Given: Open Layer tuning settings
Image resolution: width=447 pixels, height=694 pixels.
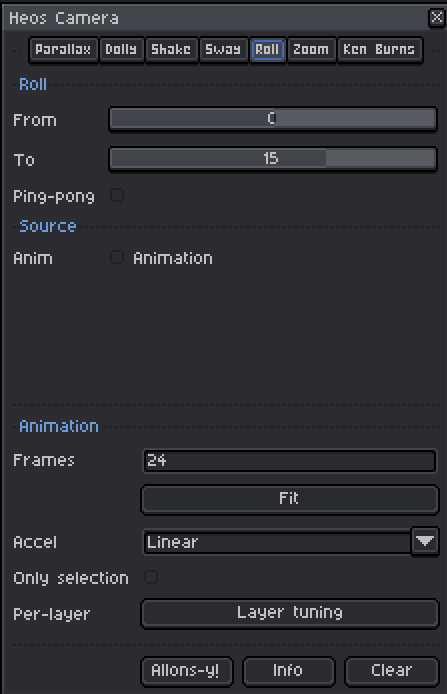Looking at the screenshot, I should point(290,613).
